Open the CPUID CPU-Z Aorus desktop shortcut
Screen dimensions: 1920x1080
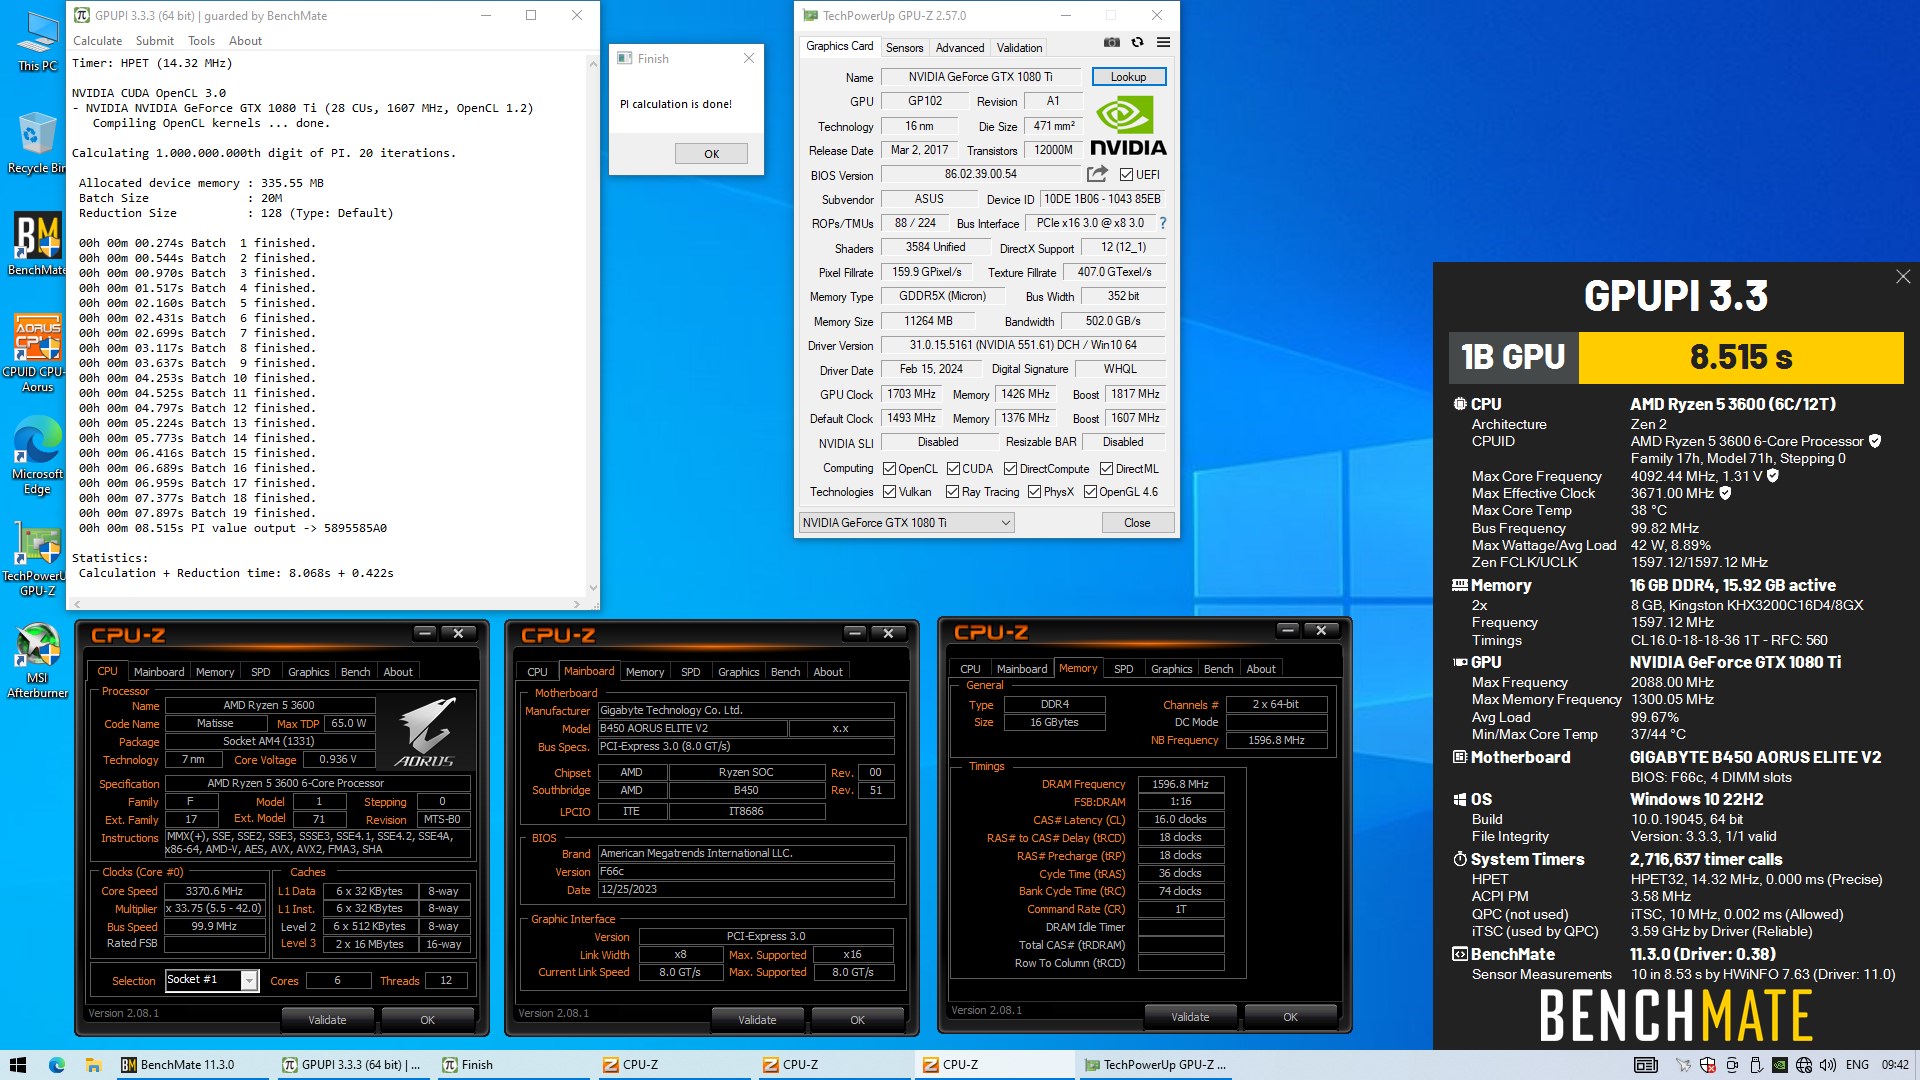(37, 353)
